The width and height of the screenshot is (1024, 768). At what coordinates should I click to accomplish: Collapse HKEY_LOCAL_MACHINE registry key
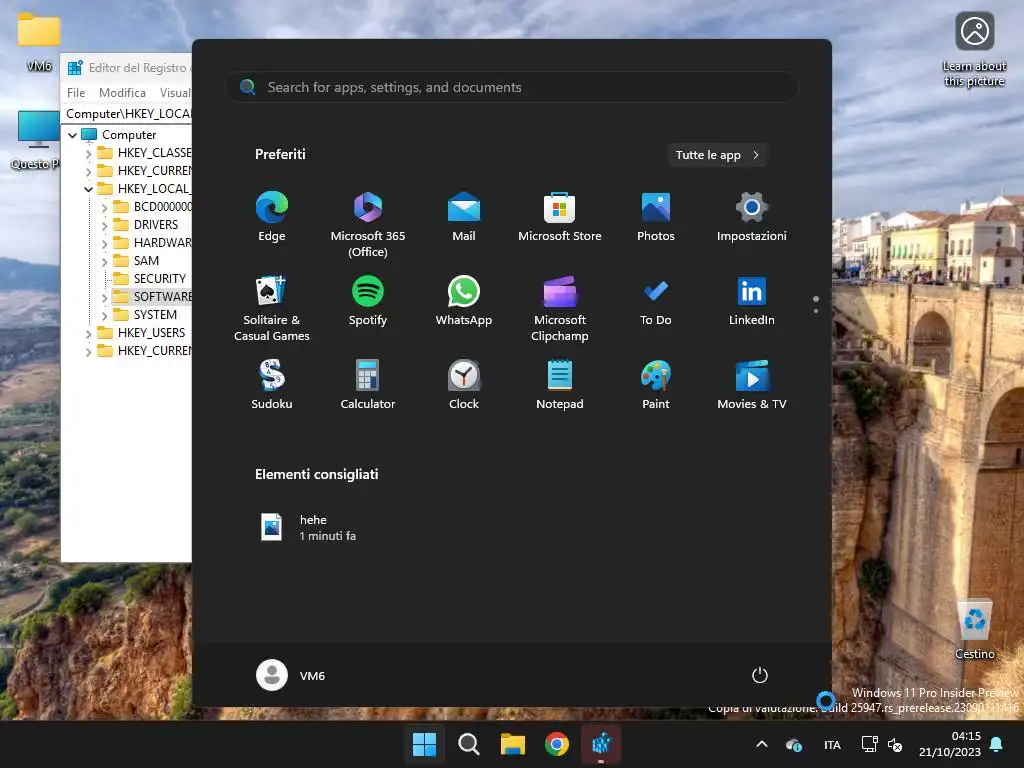88,189
